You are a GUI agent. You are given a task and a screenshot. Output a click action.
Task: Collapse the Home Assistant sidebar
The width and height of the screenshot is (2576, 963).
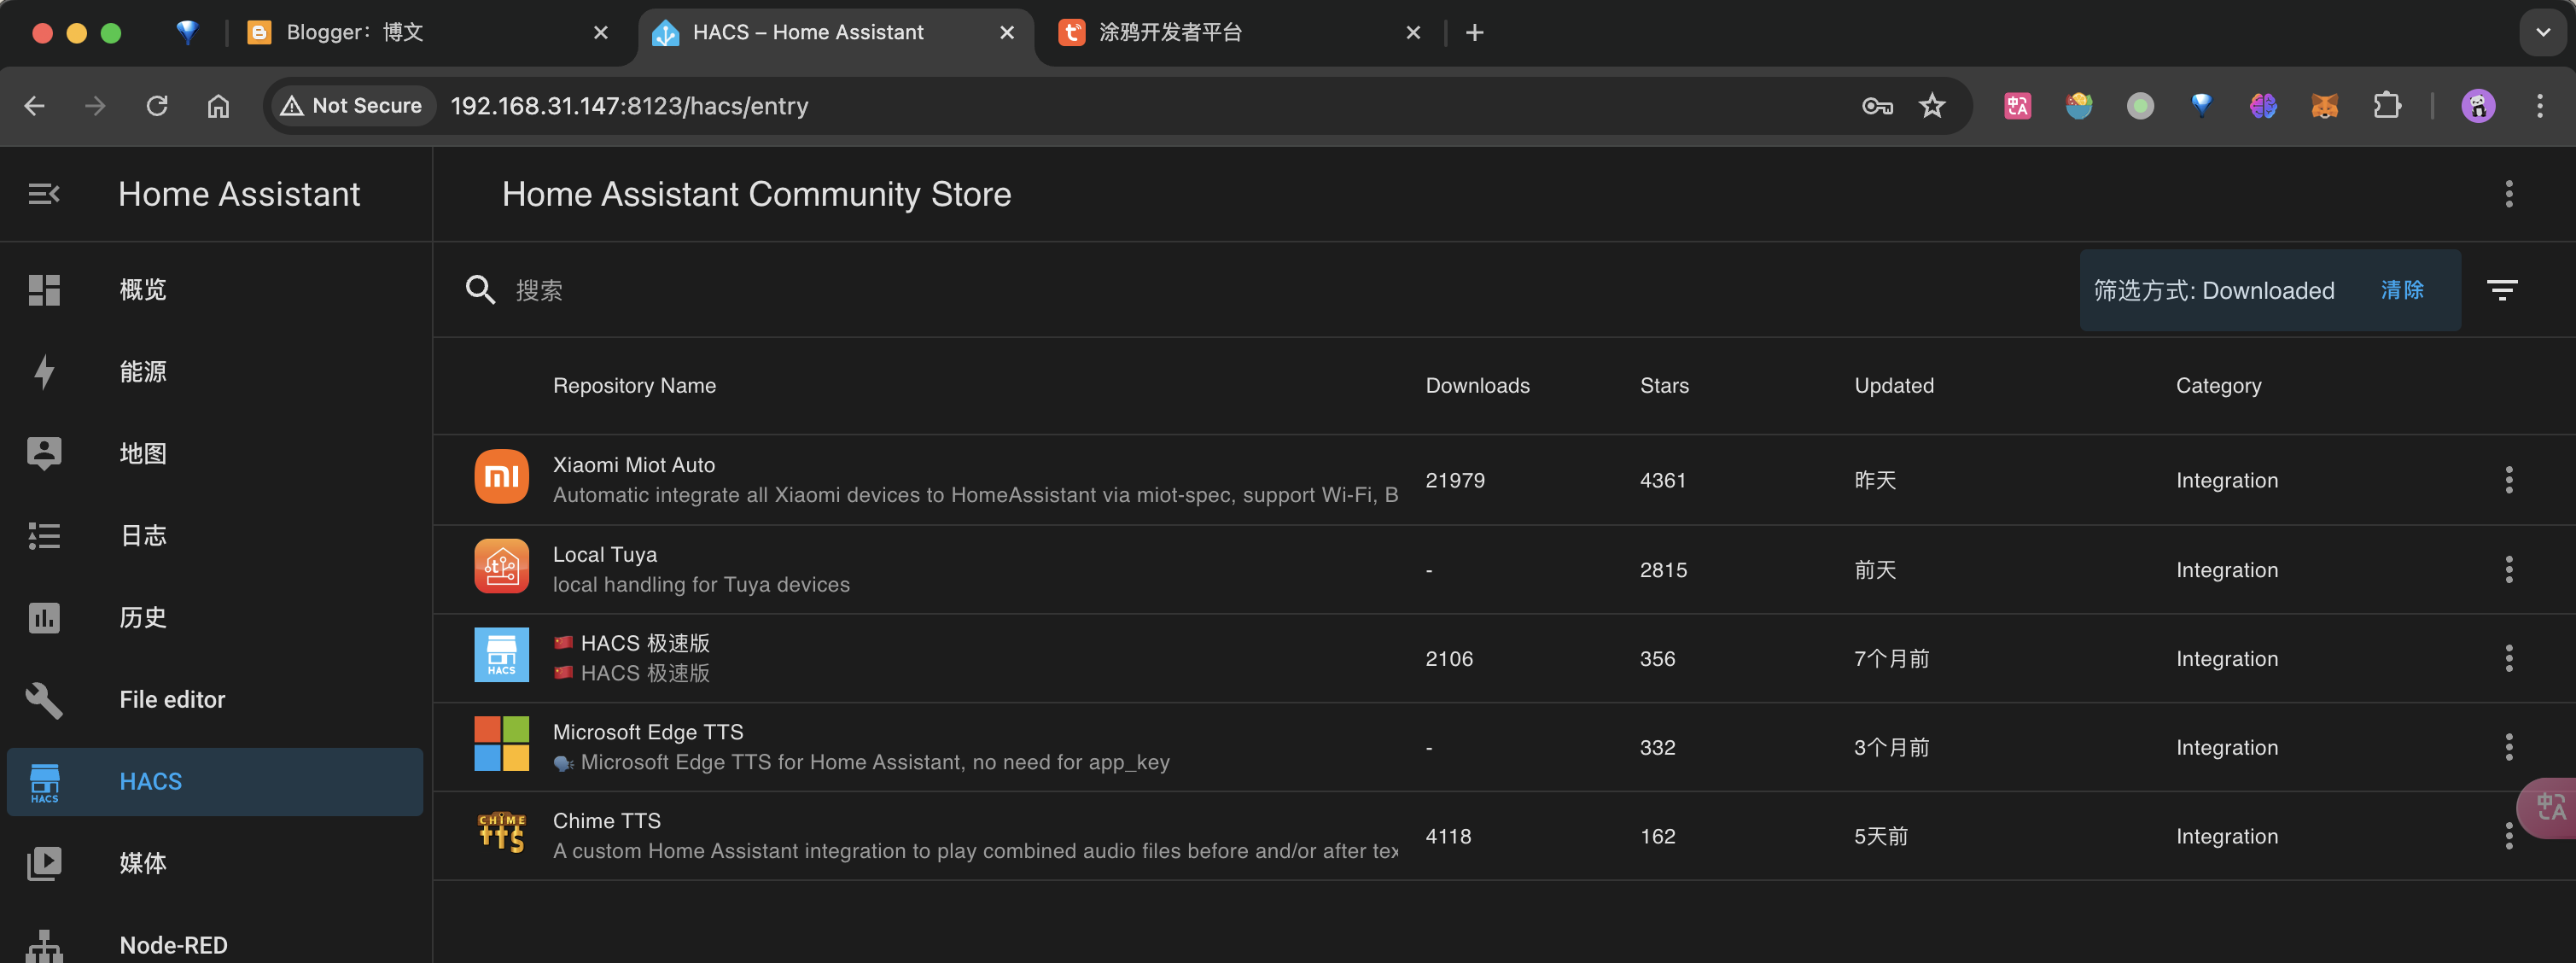tap(44, 193)
